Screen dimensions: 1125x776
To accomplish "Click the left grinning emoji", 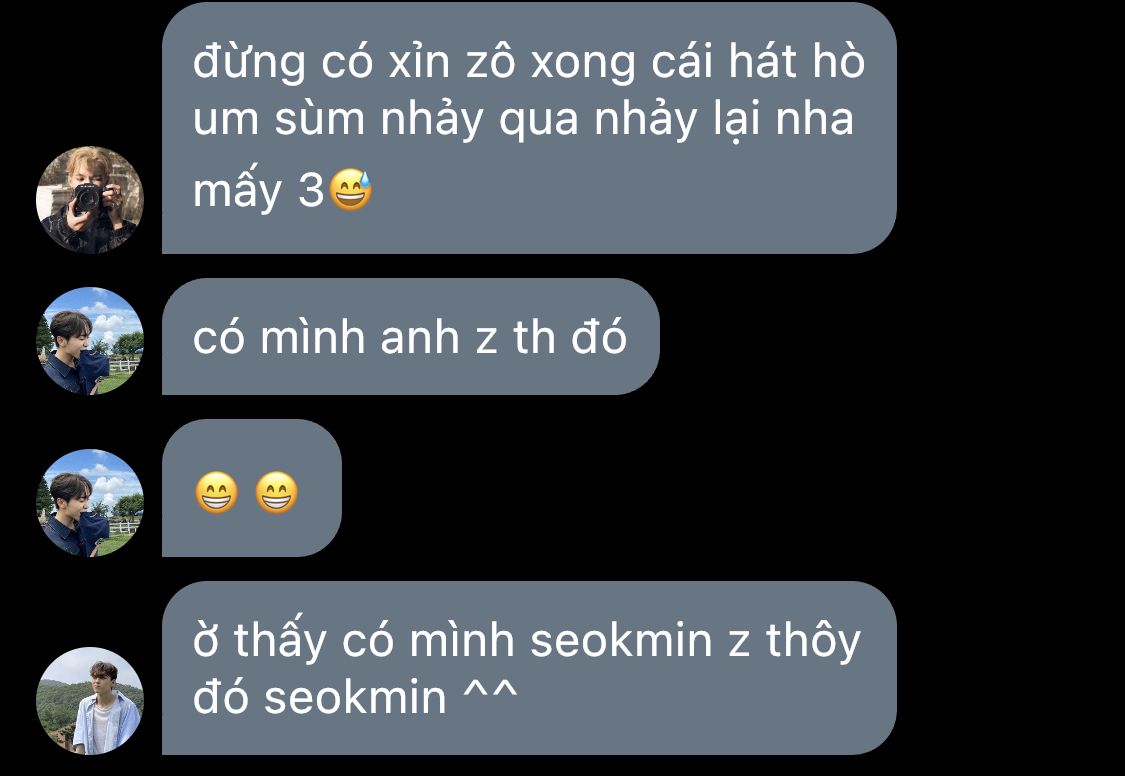I will pos(217,492).
